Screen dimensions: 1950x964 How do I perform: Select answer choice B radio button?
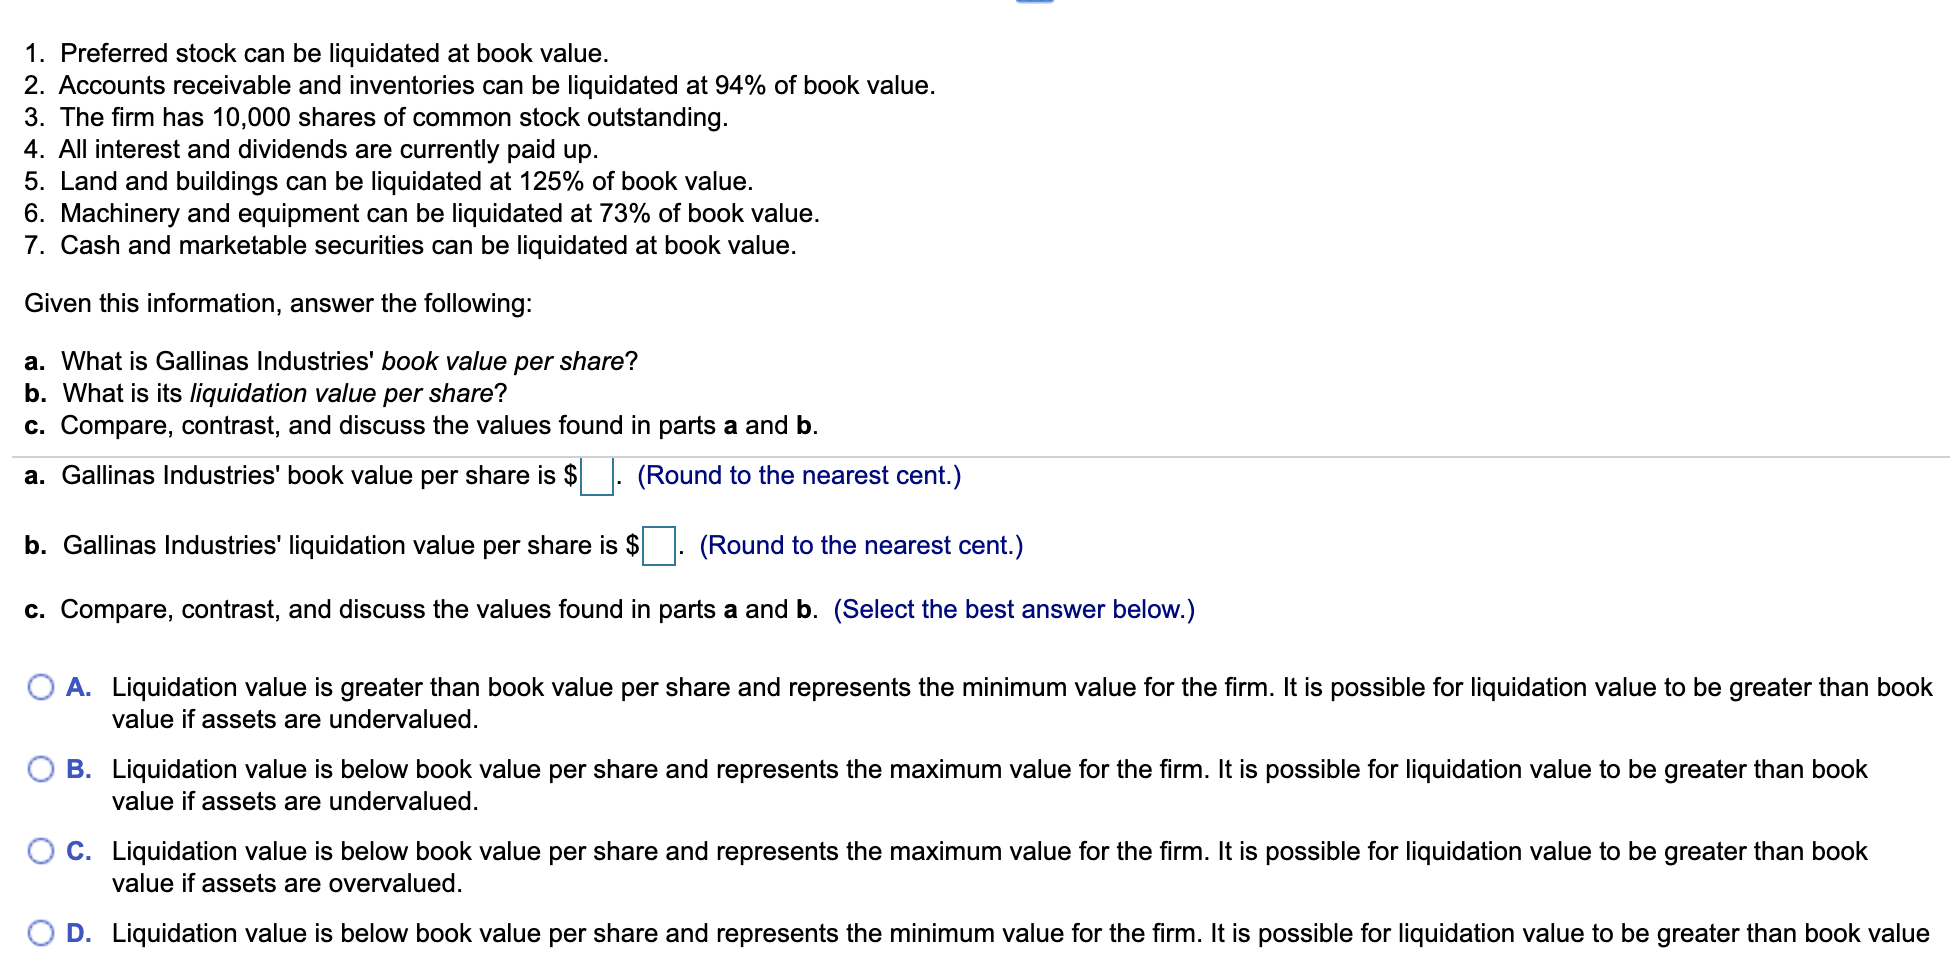click(x=41, y=770)
